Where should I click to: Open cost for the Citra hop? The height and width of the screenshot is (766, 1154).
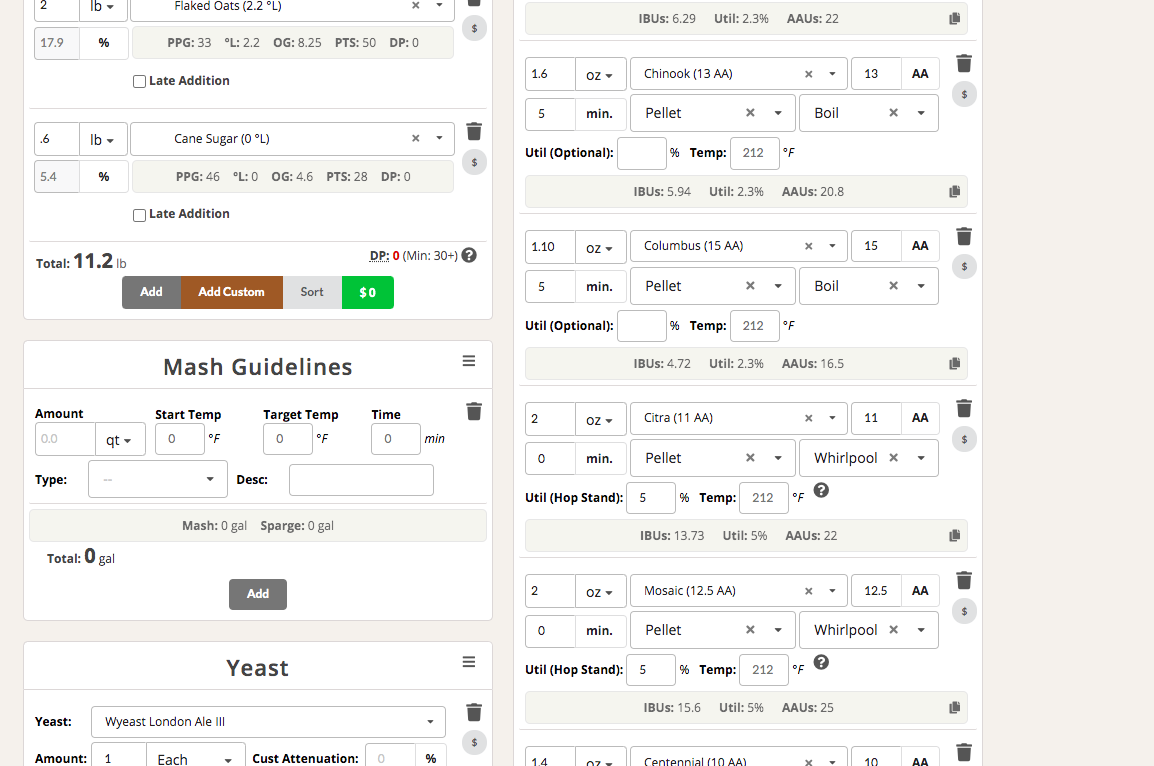coord(964,439)
